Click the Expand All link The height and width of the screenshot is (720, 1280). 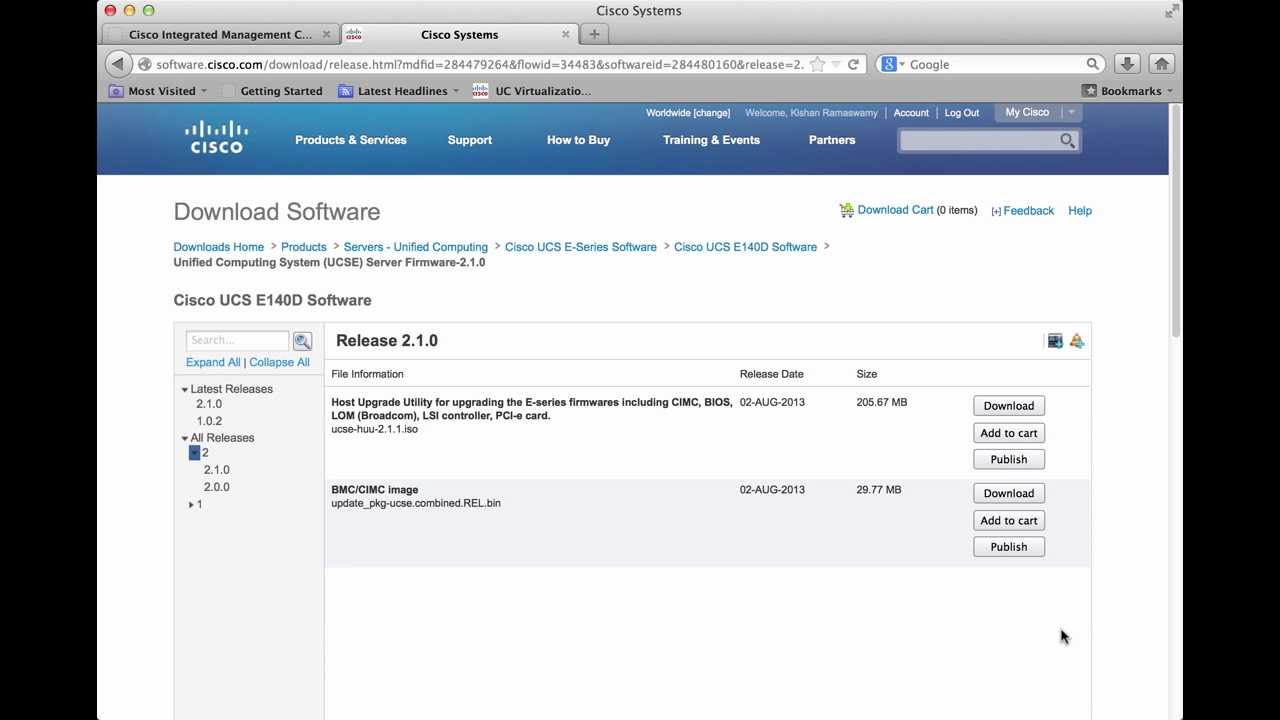(x=213, y=362)
